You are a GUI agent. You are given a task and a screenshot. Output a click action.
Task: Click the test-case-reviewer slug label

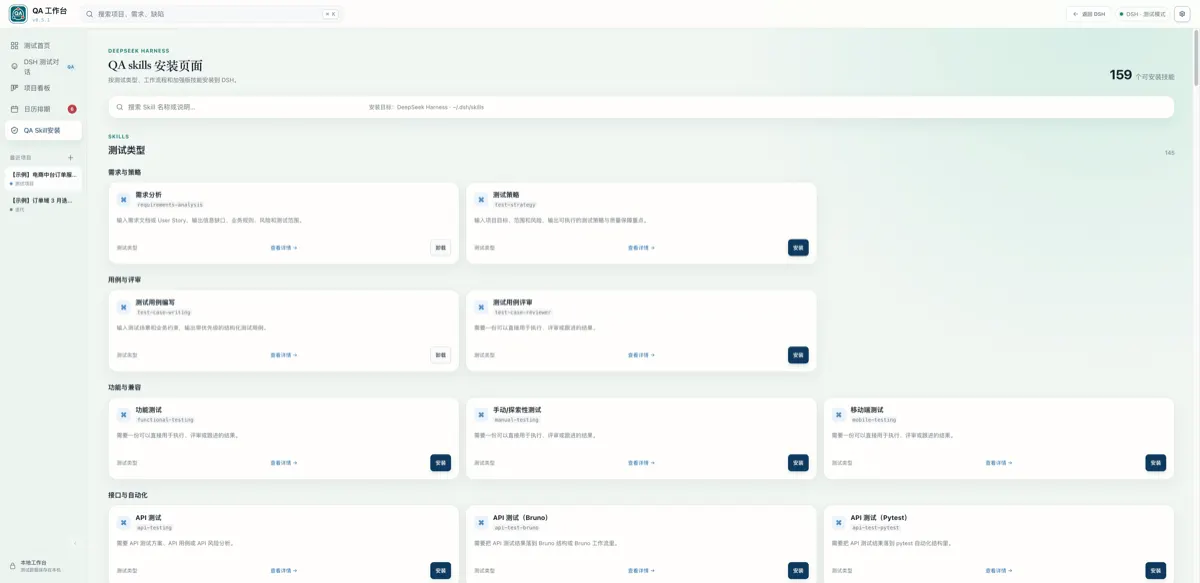click(x=523, y=312)
